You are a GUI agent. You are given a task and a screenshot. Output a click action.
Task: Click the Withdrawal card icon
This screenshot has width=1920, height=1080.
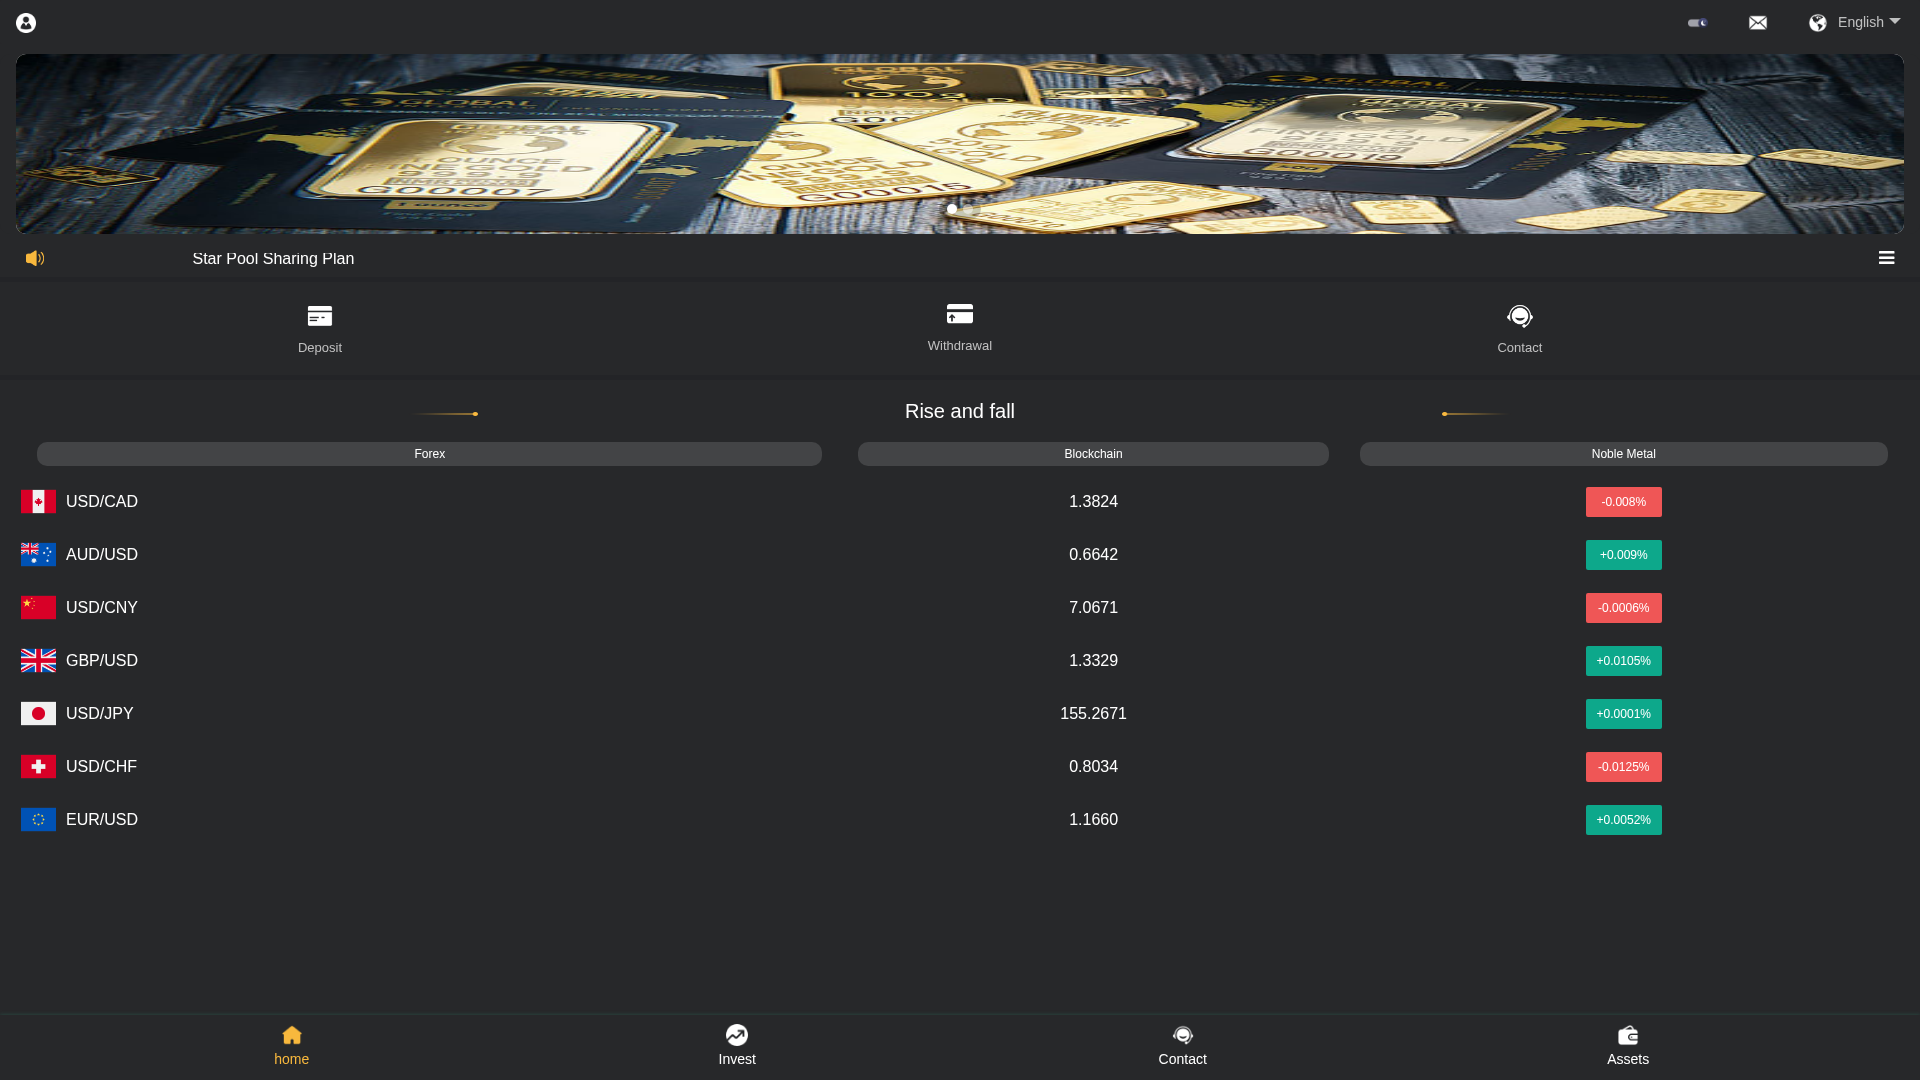pyautogui.click(x=960, y=314)
